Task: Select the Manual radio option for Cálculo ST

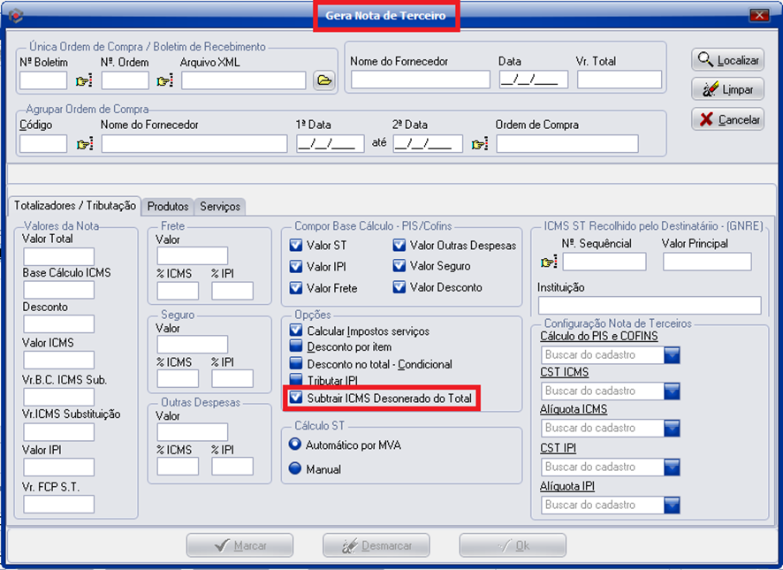Action: click(x=296, y=469)
